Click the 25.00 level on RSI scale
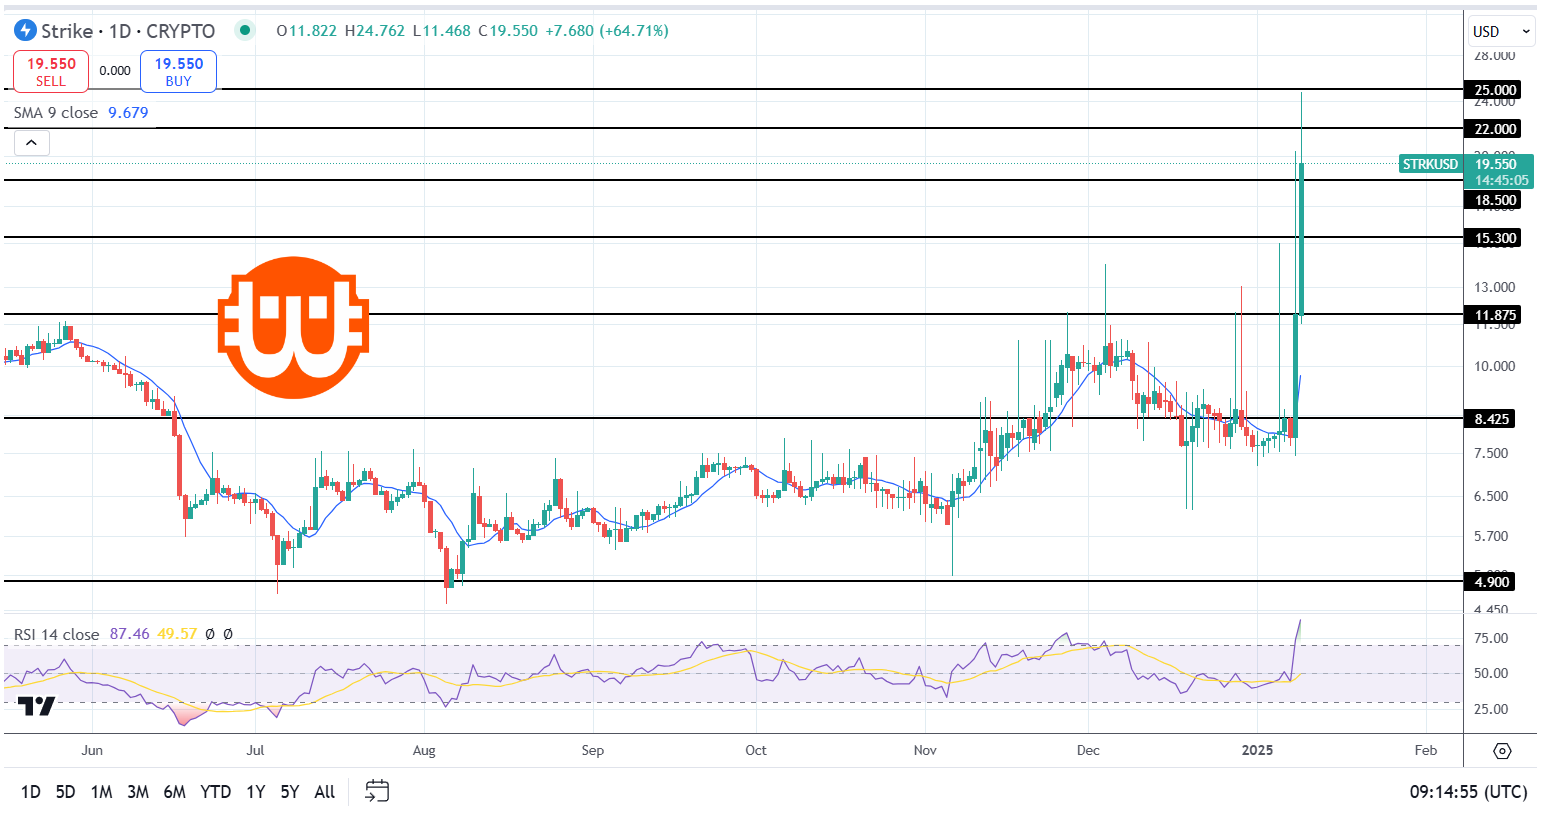 (x=1491, y=710)
